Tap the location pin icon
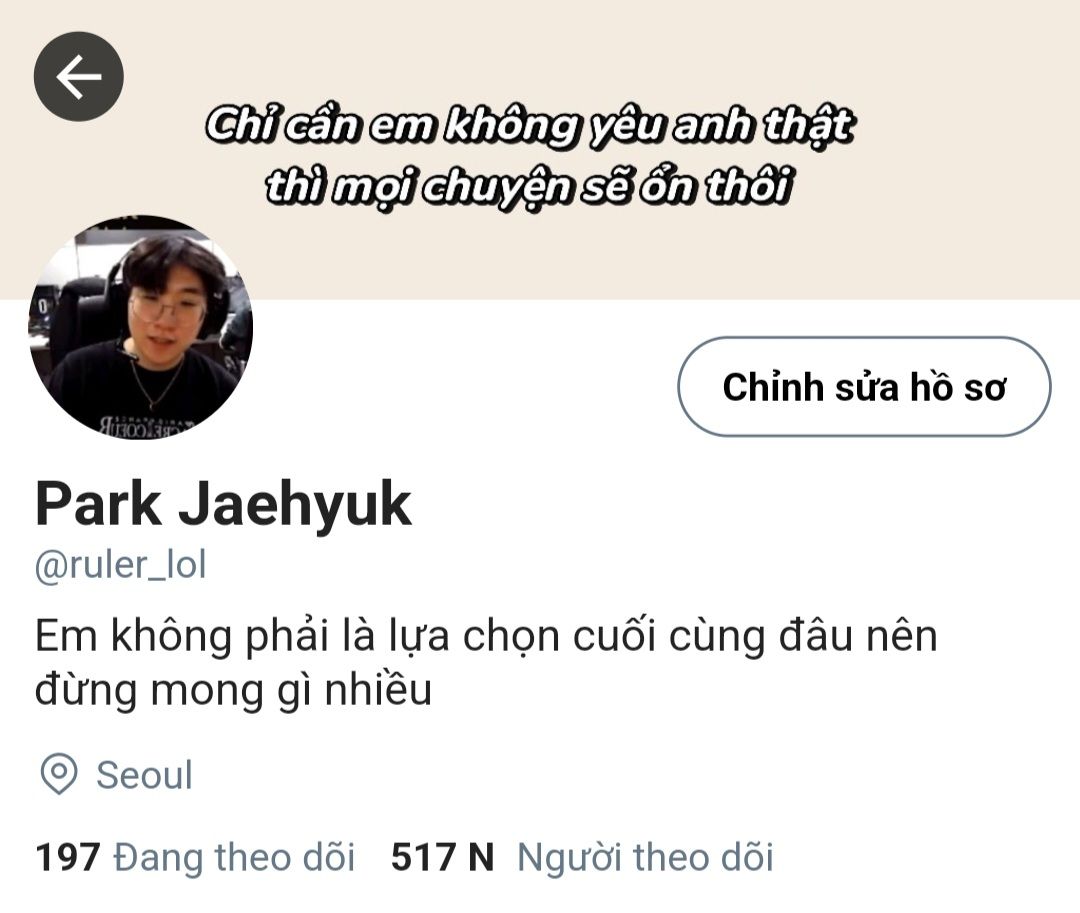1080x913 pixels. (x=59, y=774)
